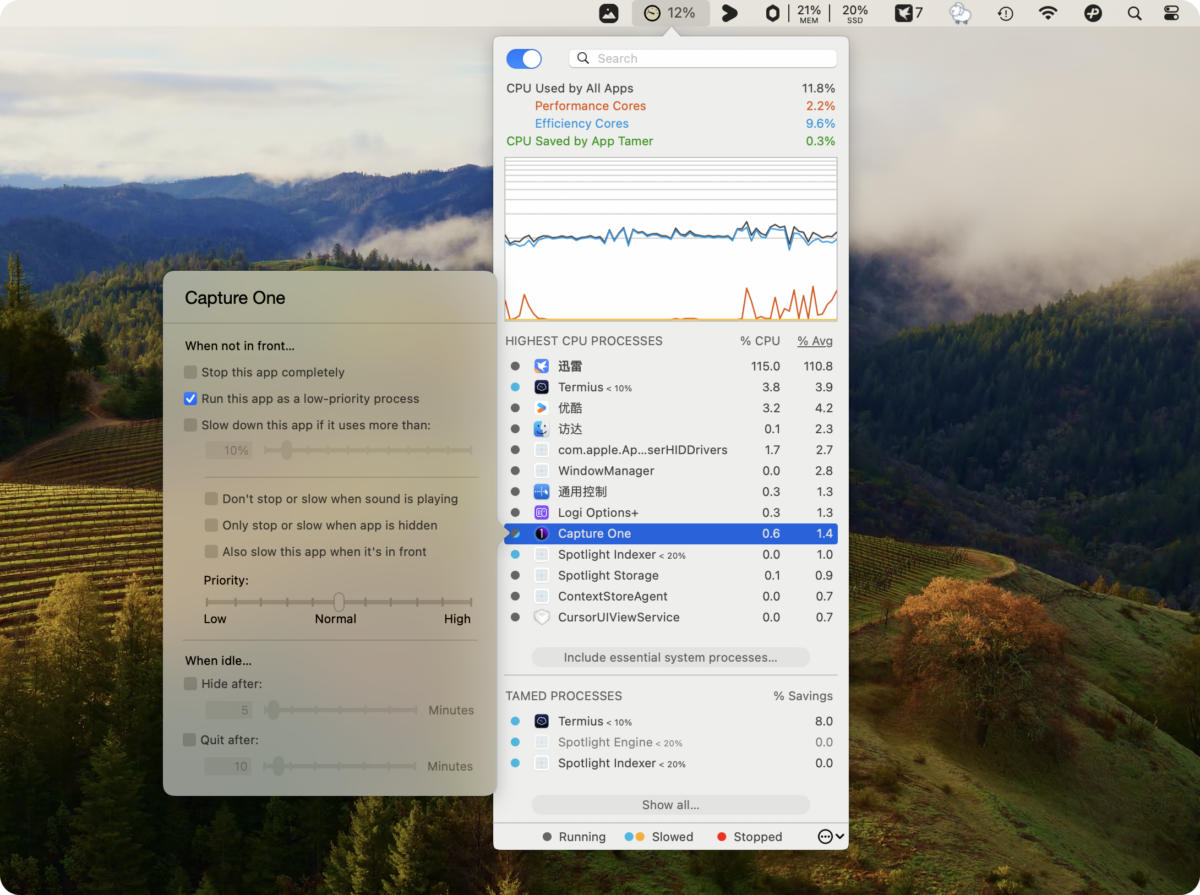Click the Stopped legend entry
This screenshot has width=1200, height=895.
(x=749, y=837)
